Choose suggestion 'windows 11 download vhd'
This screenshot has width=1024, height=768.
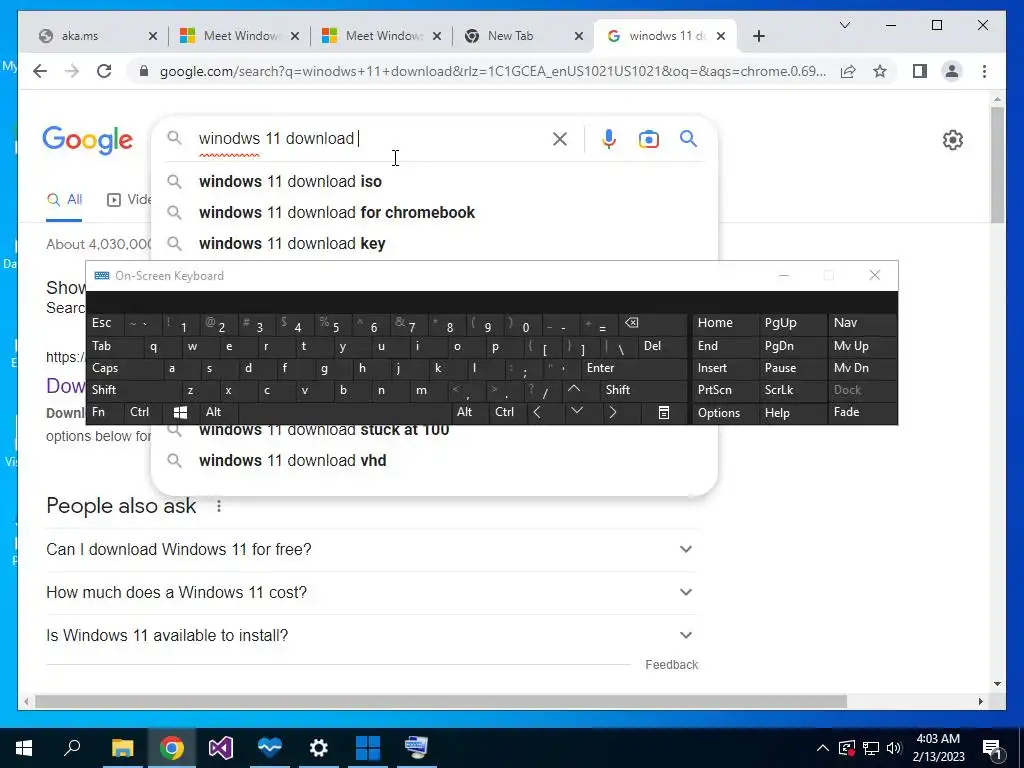[434, 460]
